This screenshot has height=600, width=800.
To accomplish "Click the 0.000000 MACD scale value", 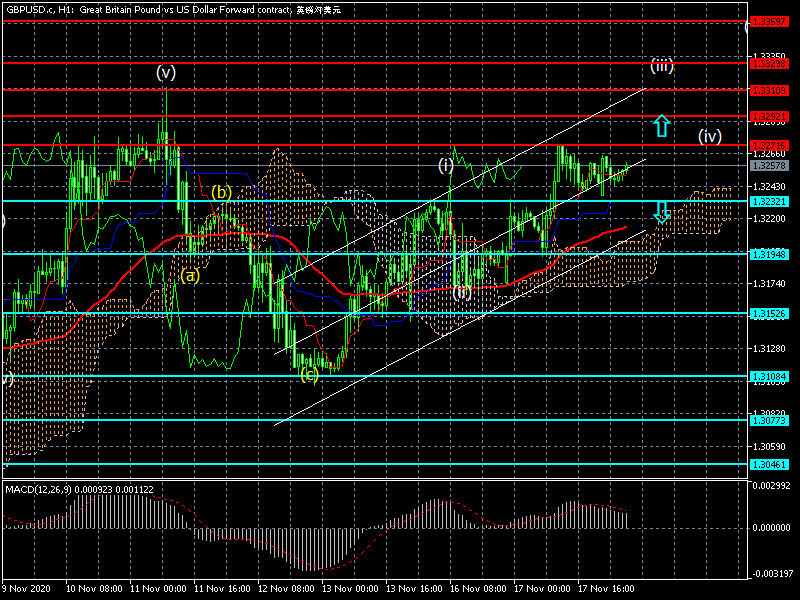I will pos(771,528).
